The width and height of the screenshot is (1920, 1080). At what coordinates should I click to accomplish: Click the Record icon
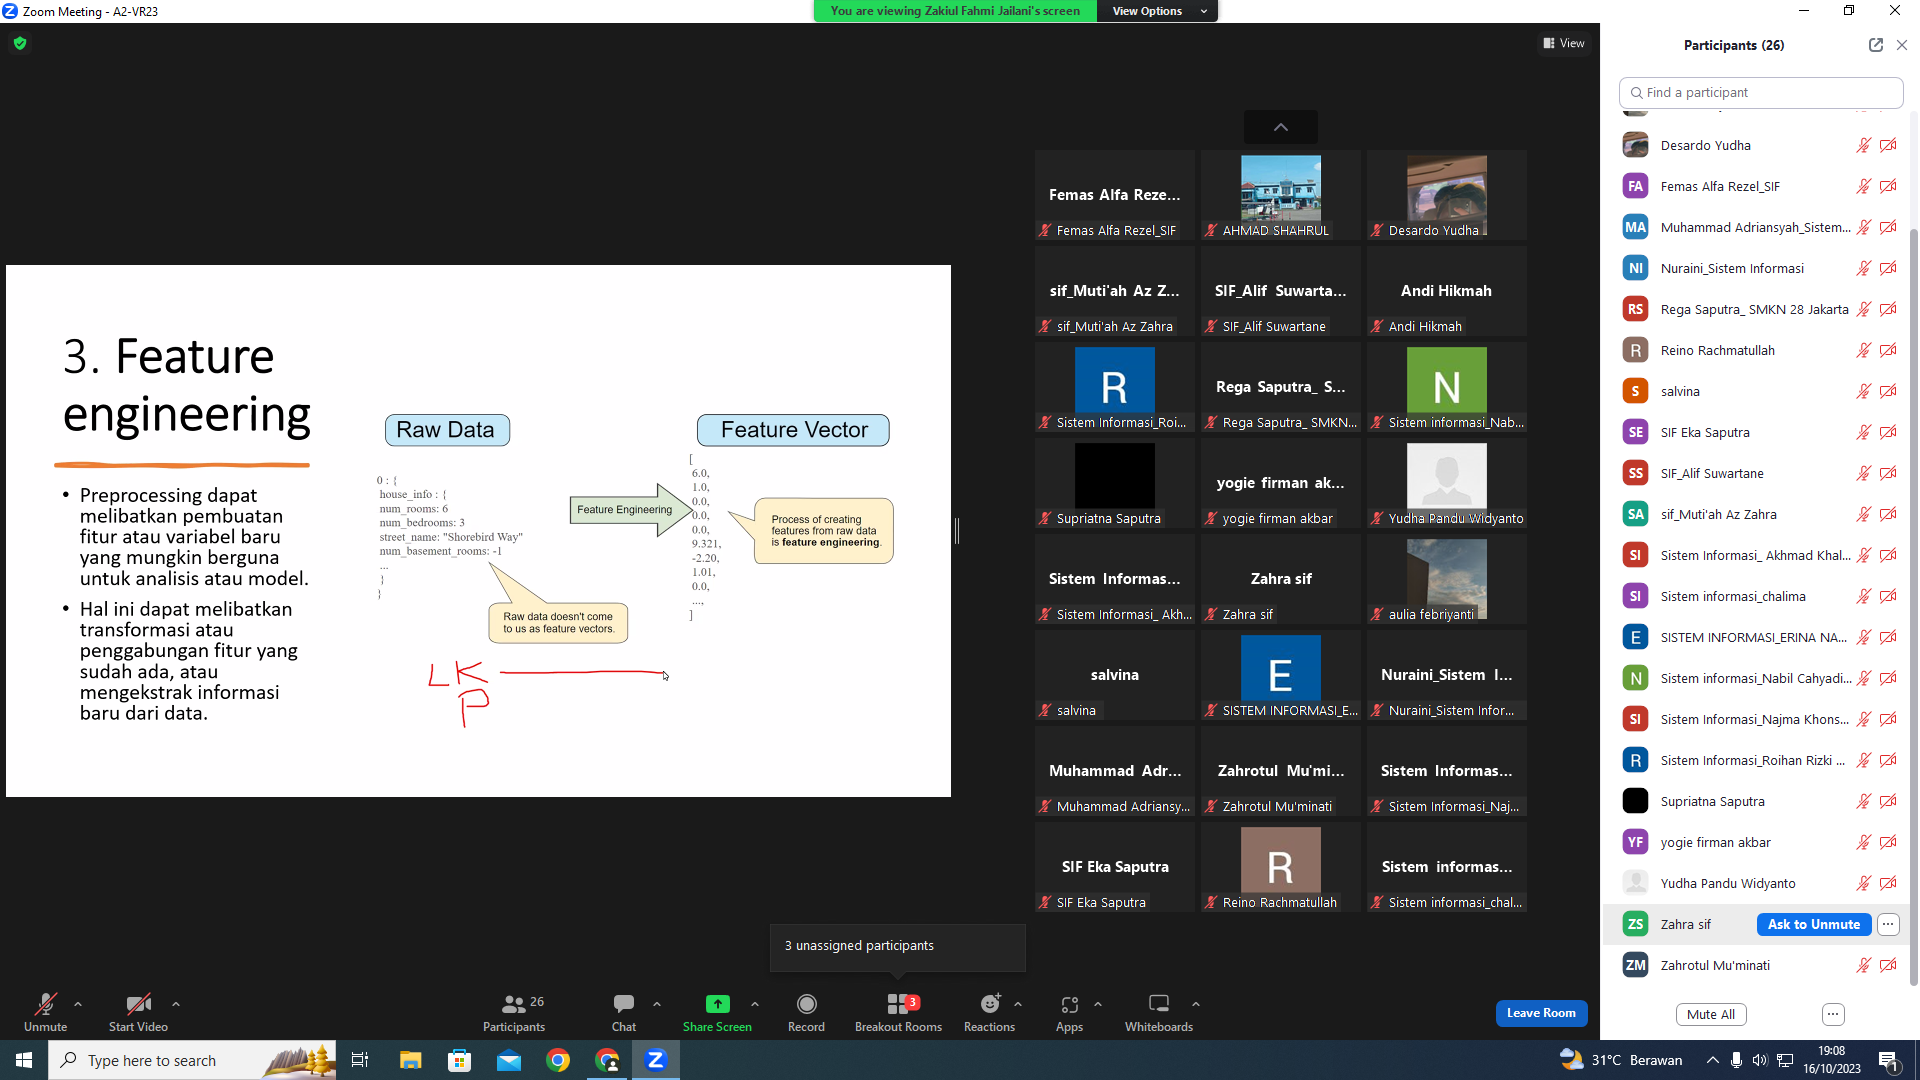(807, 1004)
